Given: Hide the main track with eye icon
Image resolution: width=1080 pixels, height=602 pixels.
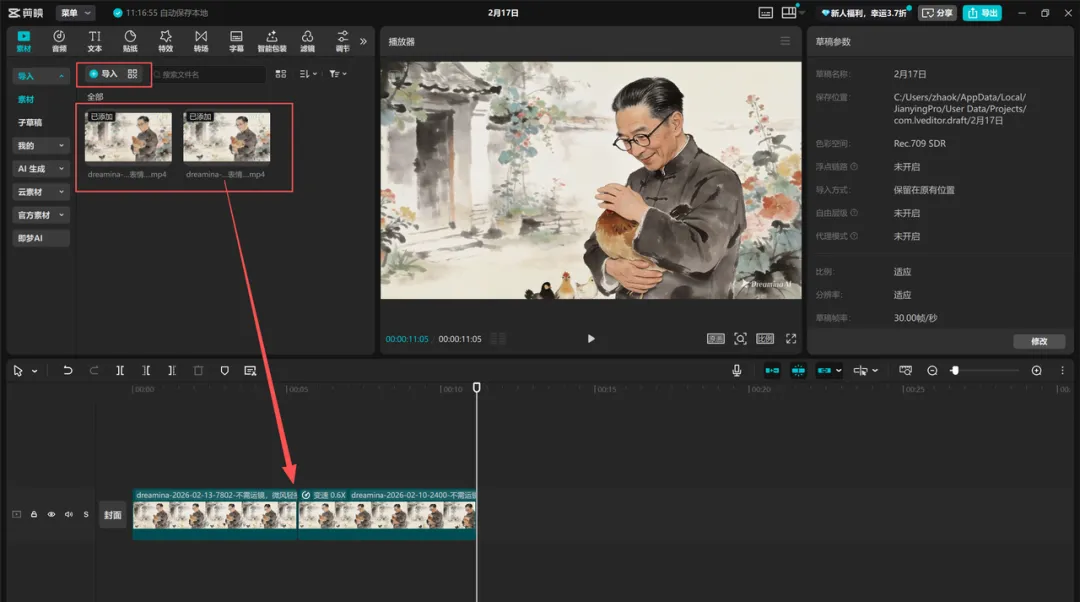Looking at the screenshot, I should coord(51,515).
